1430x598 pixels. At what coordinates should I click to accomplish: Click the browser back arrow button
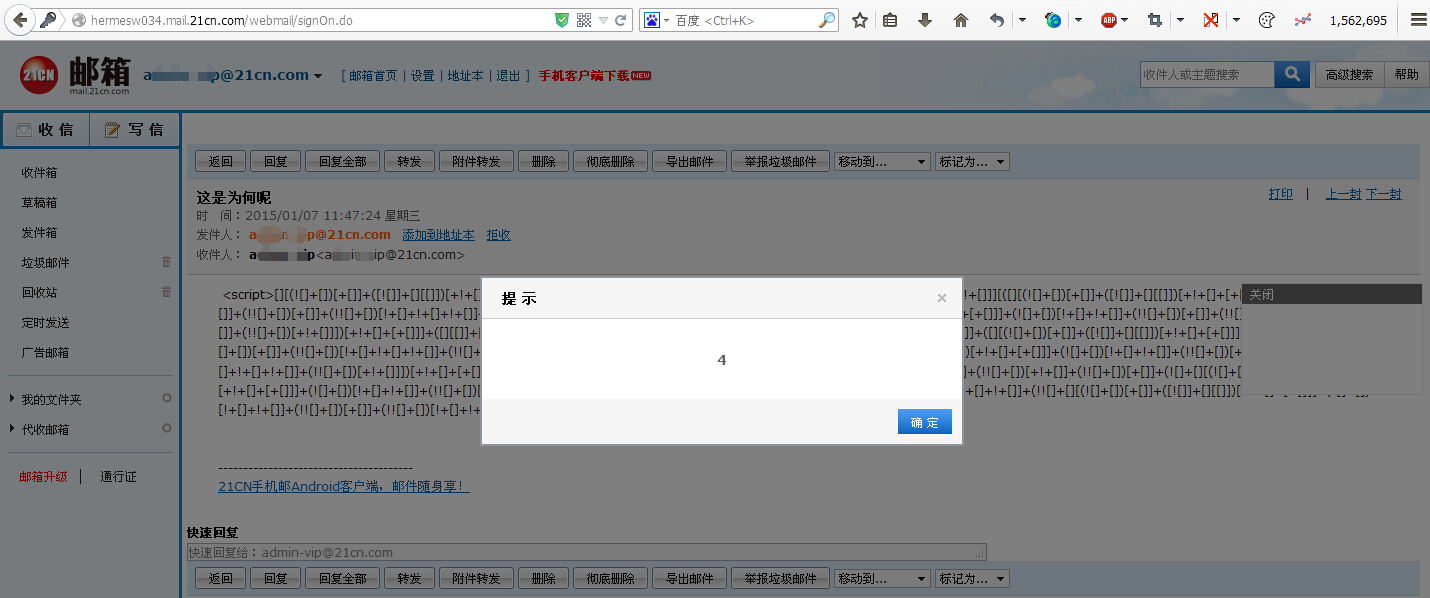pyautogui.click(x=18, y=20)
